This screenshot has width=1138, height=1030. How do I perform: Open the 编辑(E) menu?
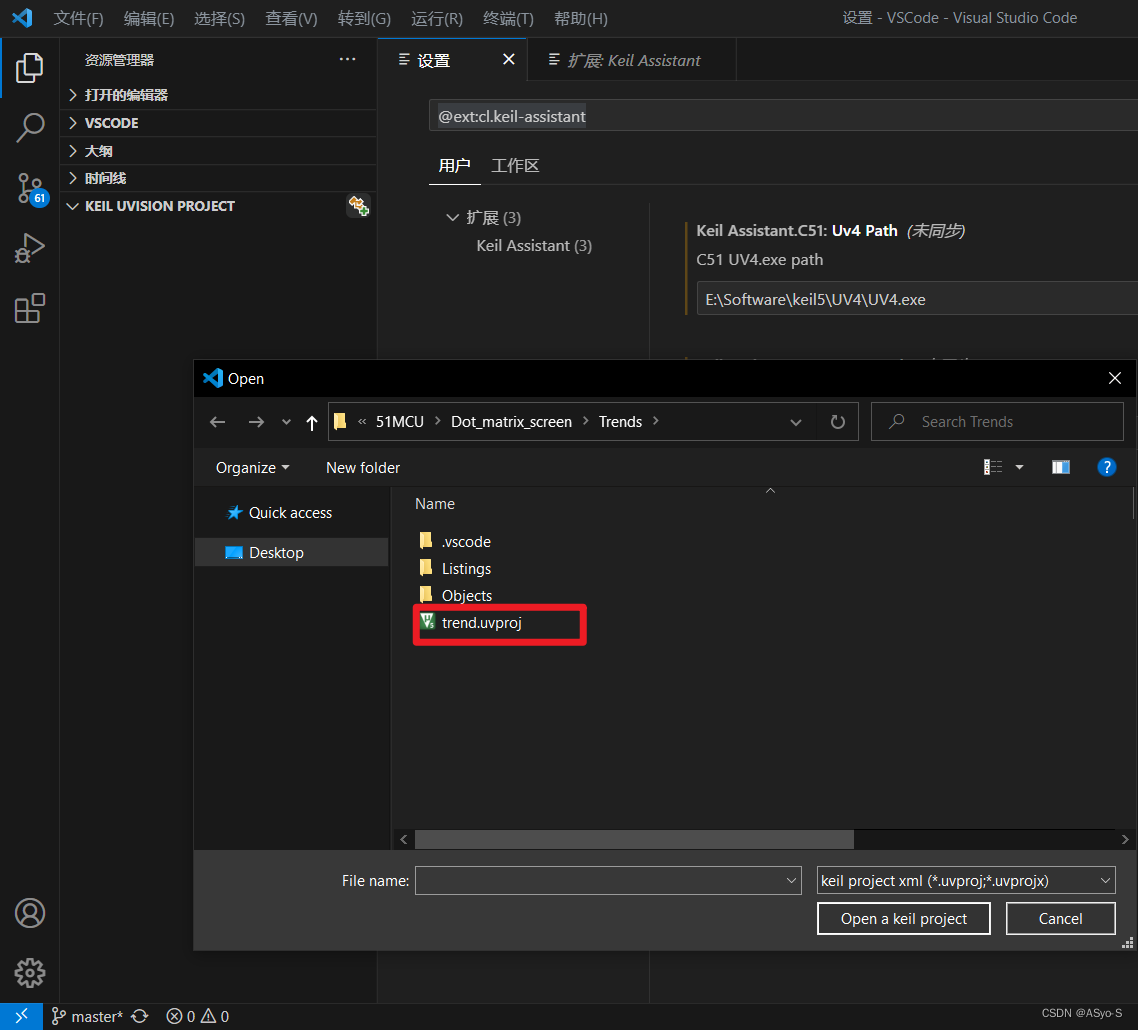(149, 18)
